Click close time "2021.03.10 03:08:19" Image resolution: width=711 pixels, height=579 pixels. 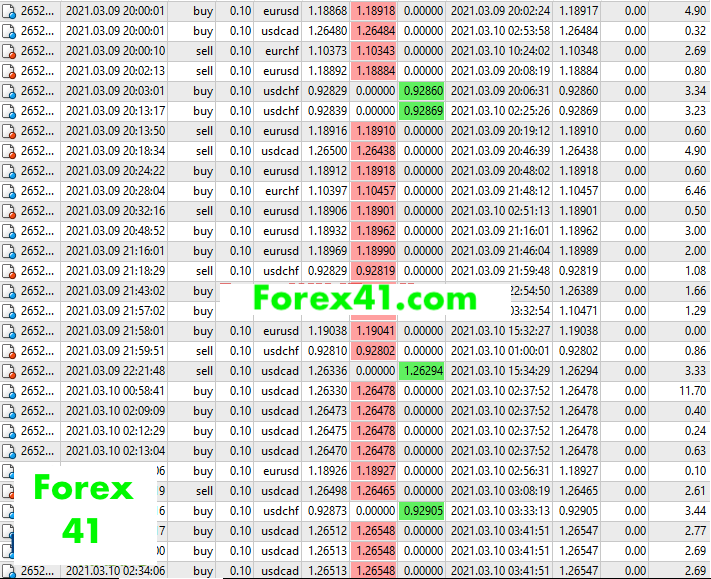pyautogui.click(x=500, y=491)
